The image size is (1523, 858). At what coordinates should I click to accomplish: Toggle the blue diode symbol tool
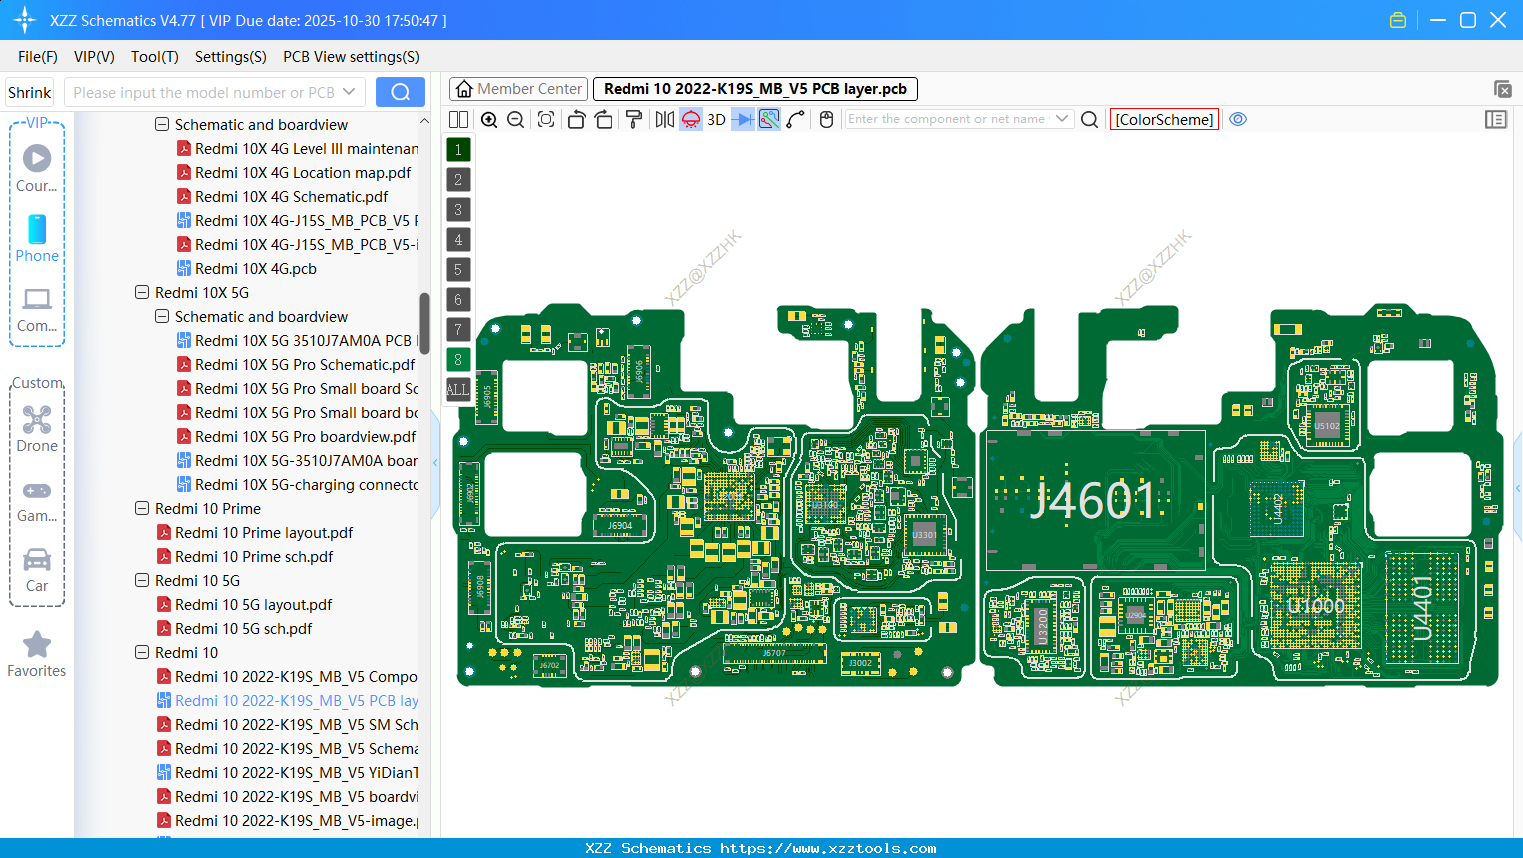(743, 119)
